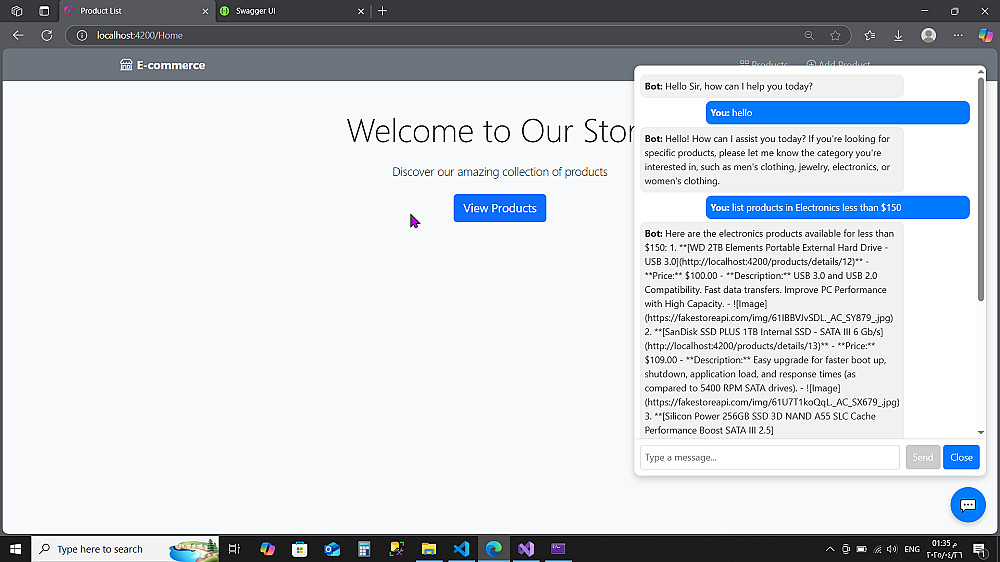Click the address bar URL localhost:4200/Home

(140, 35)
